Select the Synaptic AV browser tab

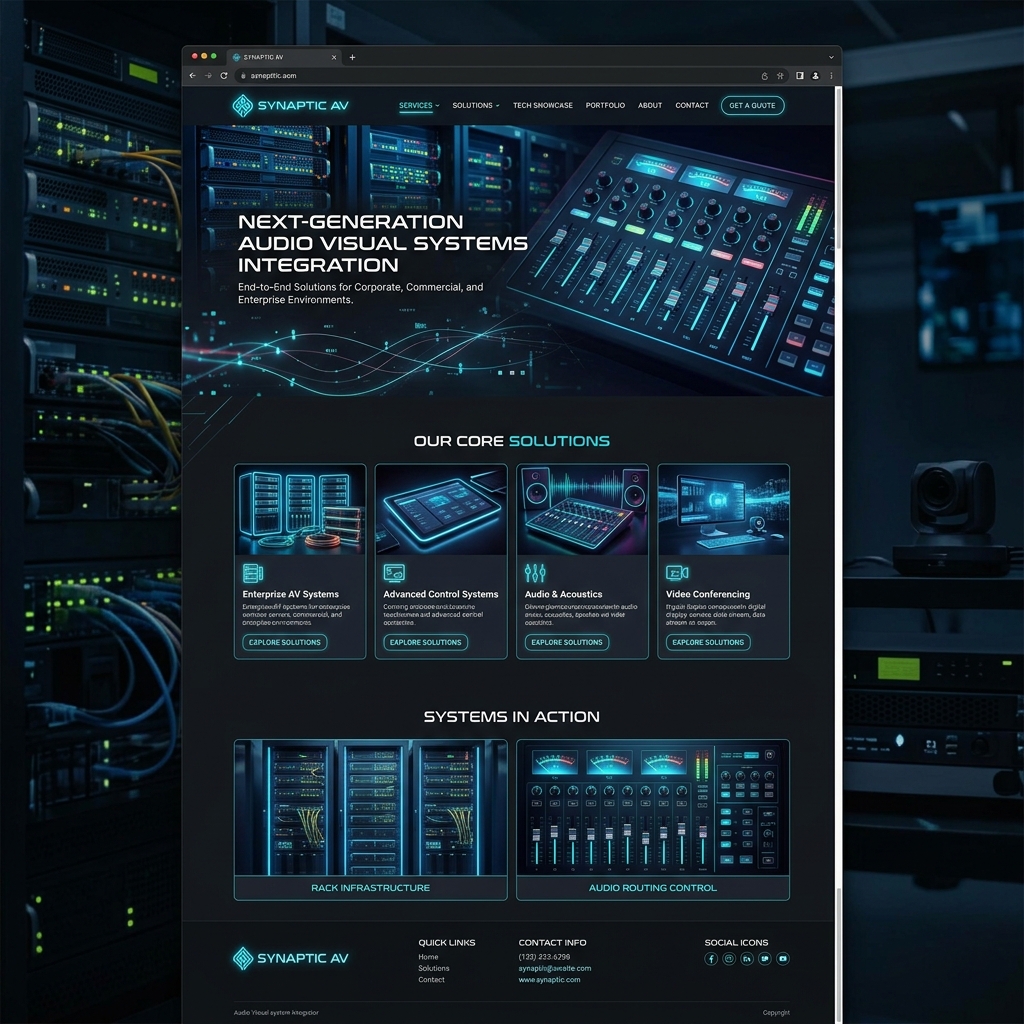click(x=284, y=57)
